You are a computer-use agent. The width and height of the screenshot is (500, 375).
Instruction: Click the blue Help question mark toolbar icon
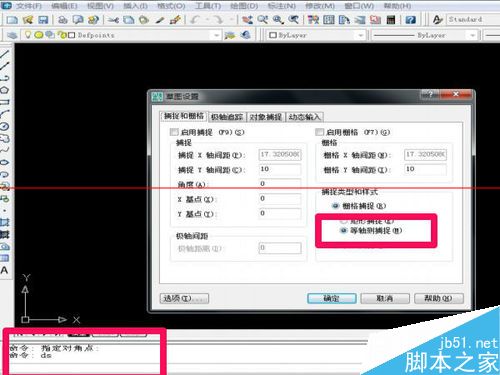tap(411, 20)
